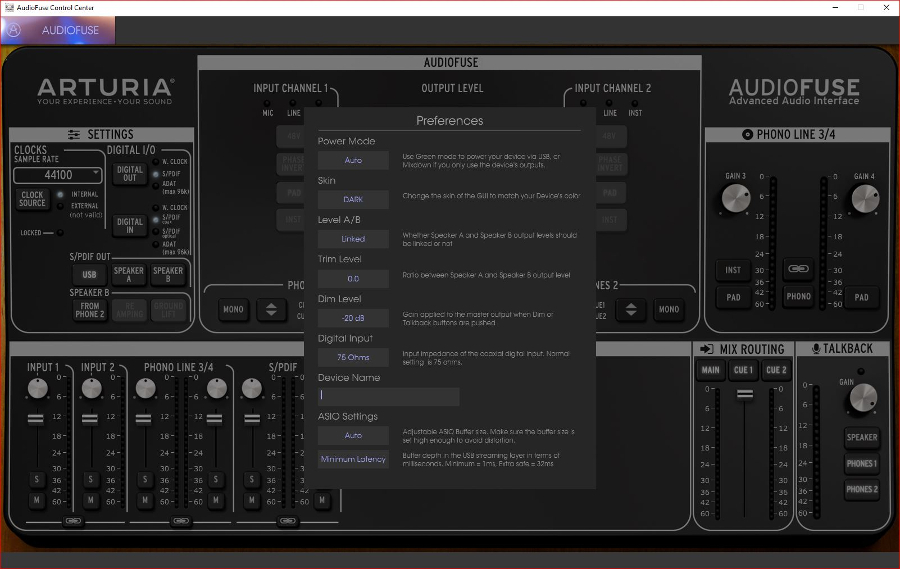Solo the Input 2 channel

tap(91, 479)
